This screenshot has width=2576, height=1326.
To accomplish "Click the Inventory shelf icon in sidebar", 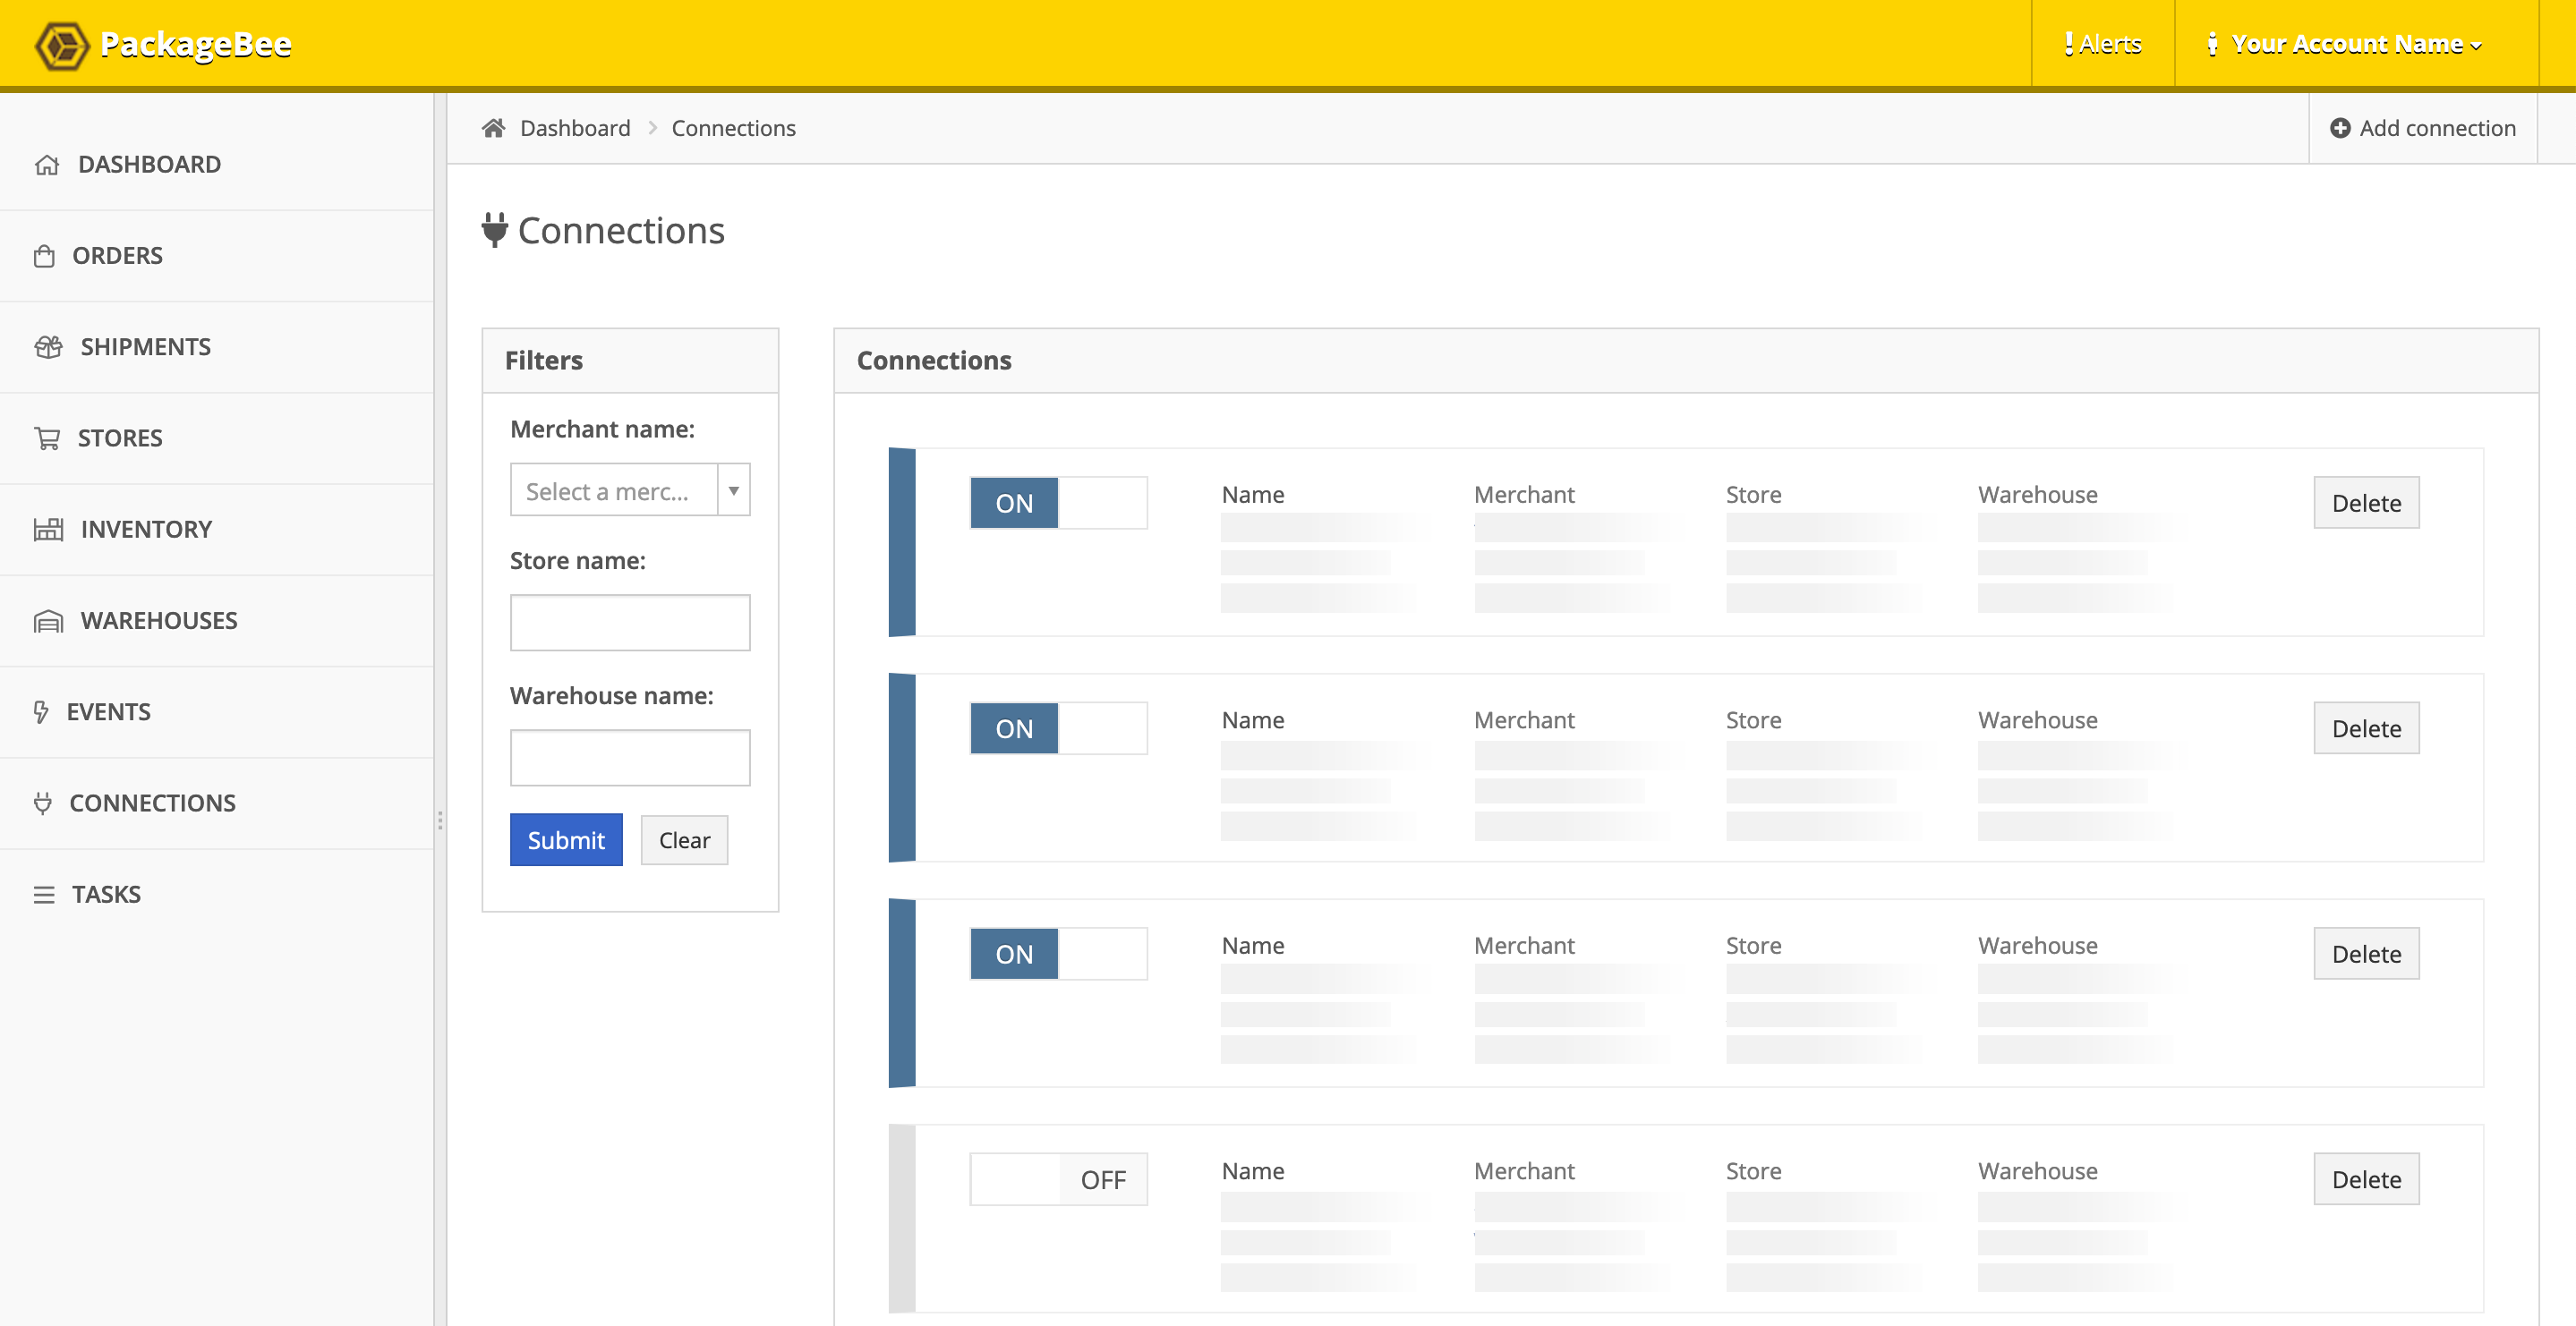I will point(48,529).
